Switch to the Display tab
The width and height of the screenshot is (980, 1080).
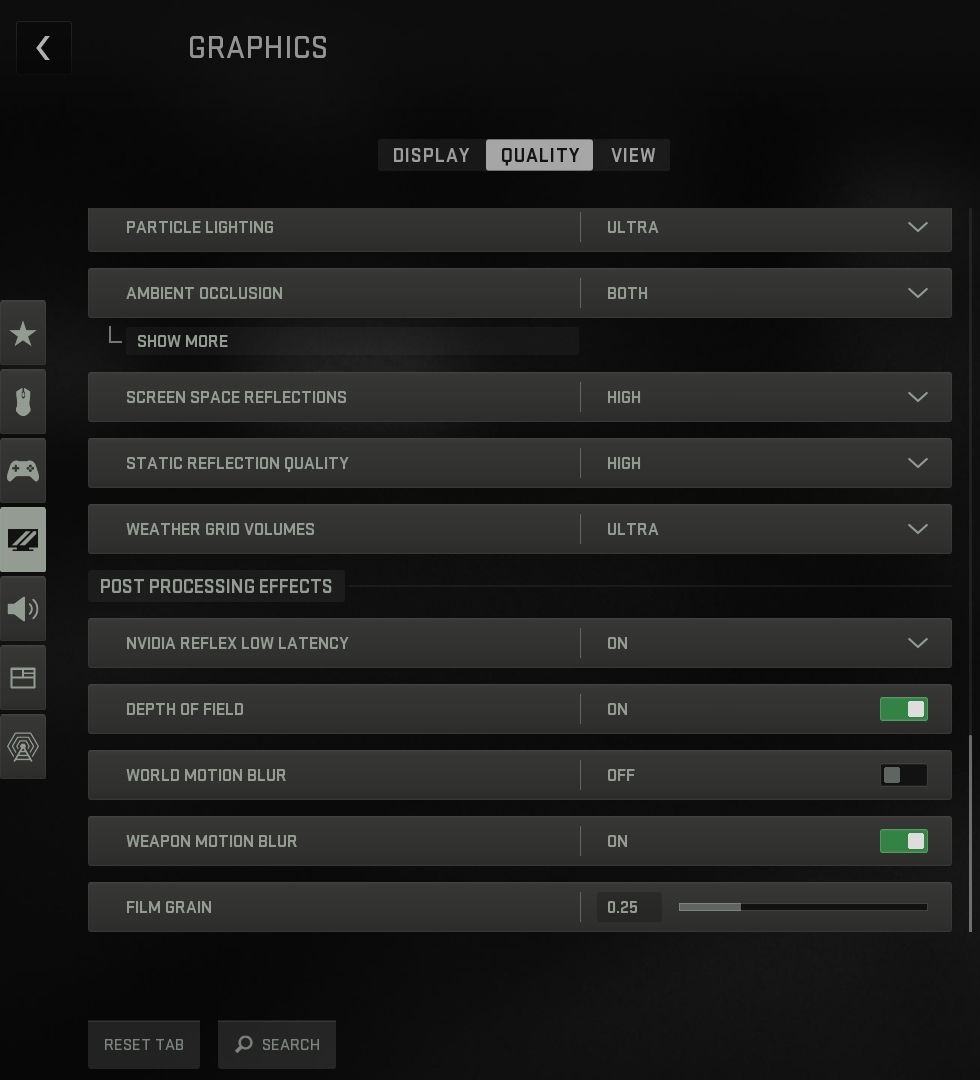tap(431, 155)
